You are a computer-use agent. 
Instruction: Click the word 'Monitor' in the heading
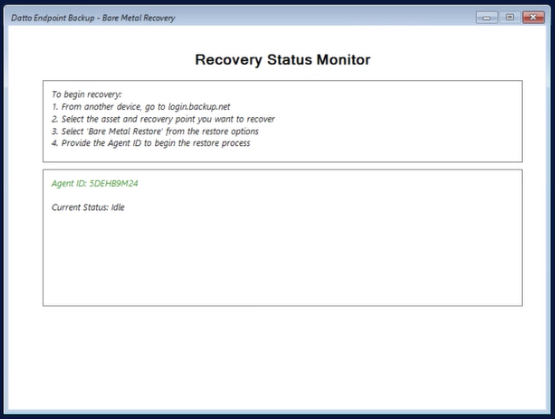343,60
